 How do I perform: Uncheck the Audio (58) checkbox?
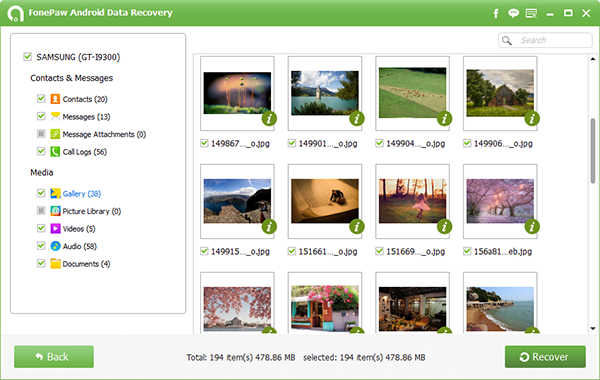(41, 246)
